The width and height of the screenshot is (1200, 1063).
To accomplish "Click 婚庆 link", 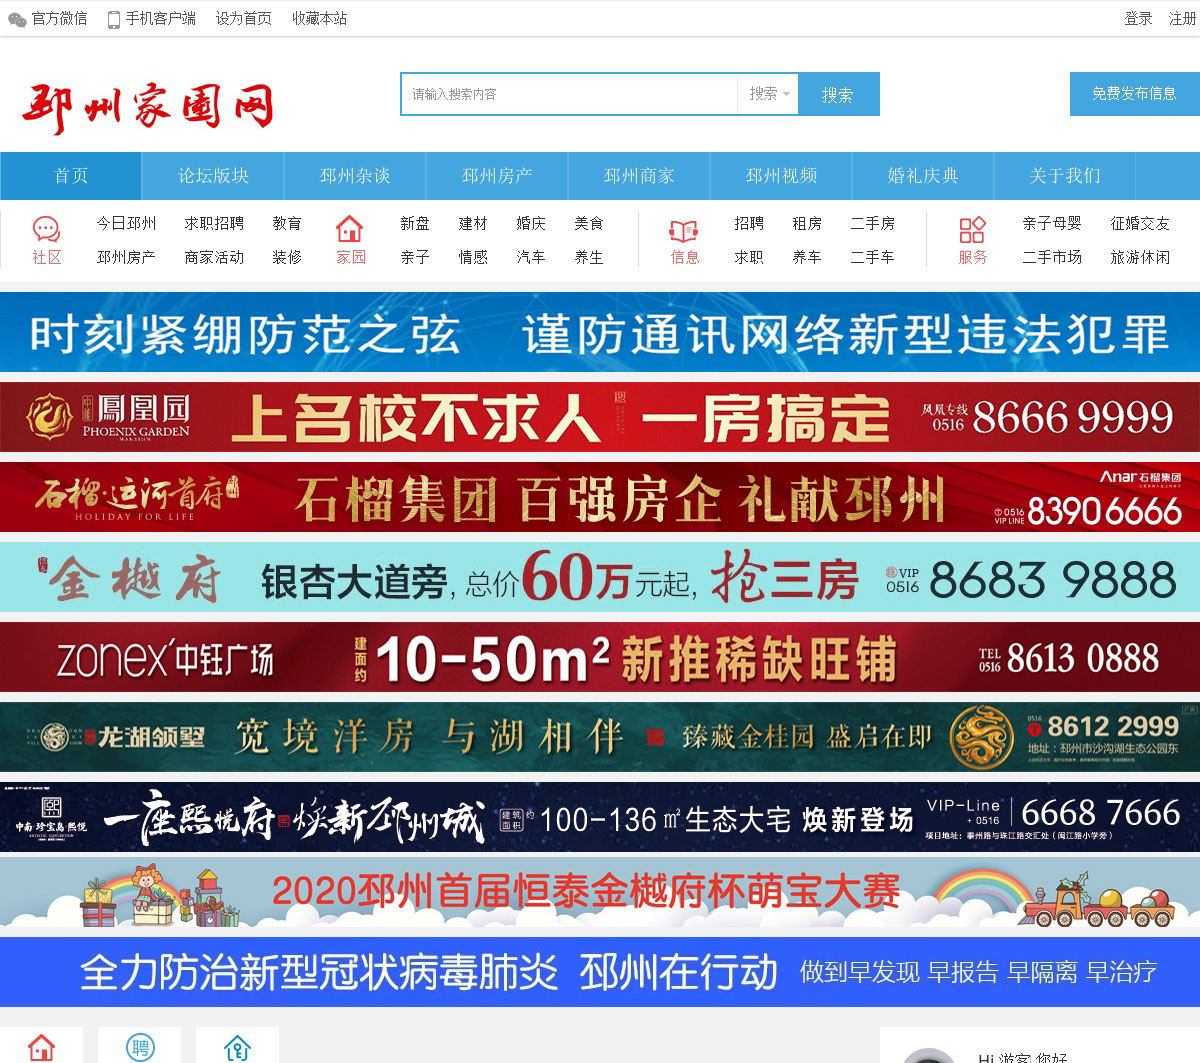I will click(x=531, y=223).
